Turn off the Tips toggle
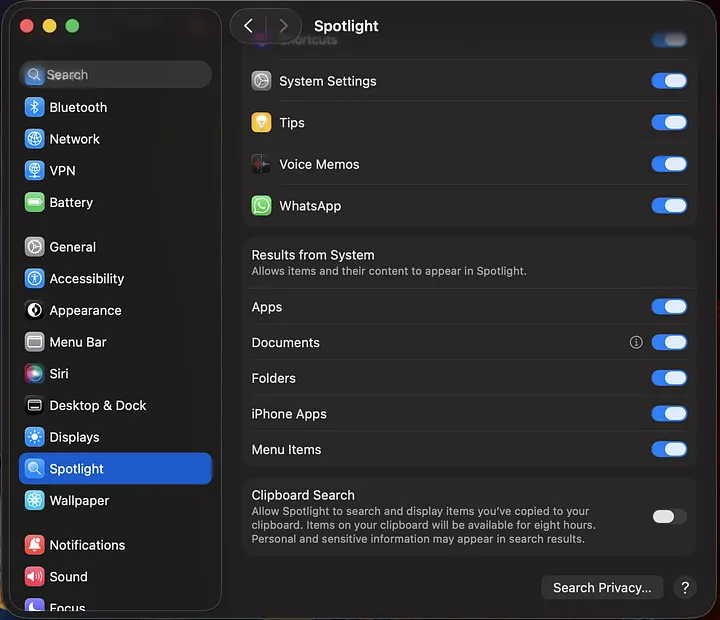Viewport: 720px width, 620px height. tap(669, 123)
